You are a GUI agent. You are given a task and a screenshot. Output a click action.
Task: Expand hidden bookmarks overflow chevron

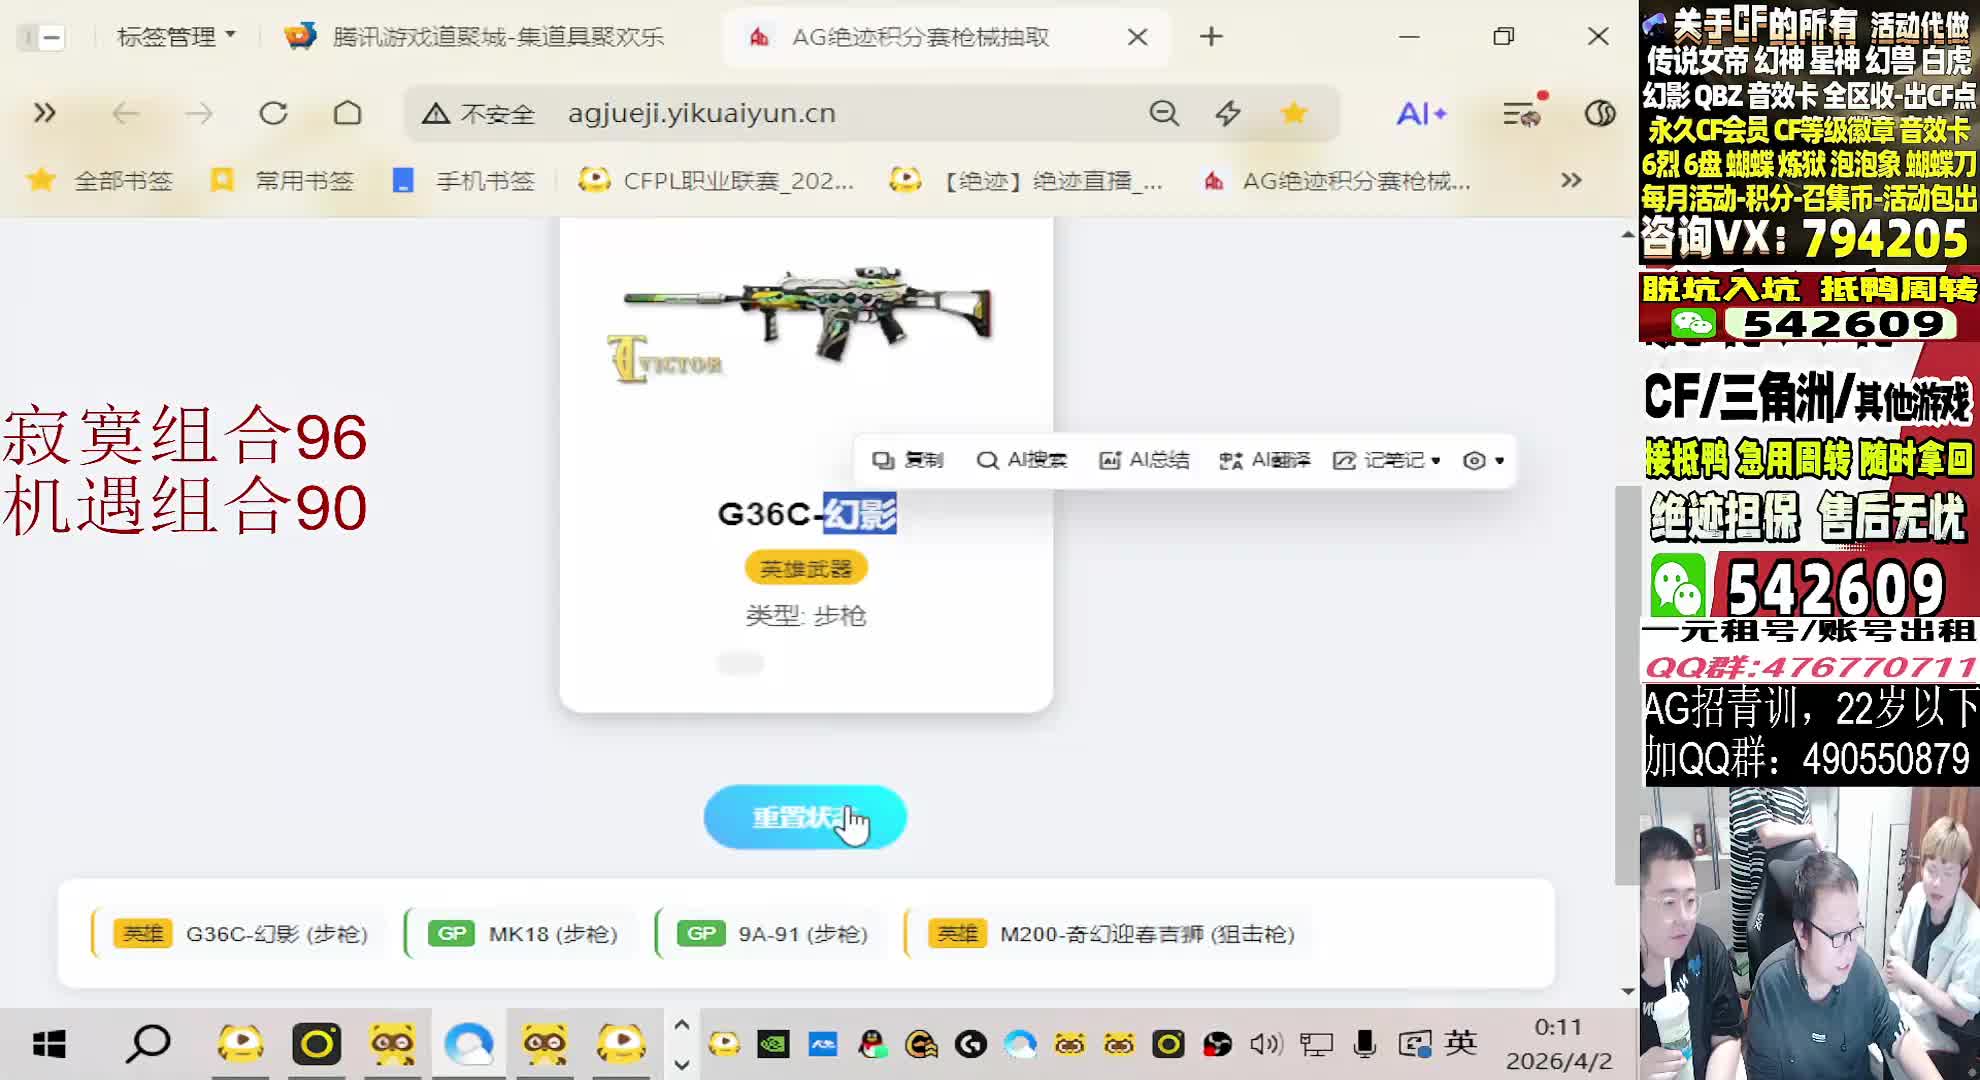[1571, 180]
